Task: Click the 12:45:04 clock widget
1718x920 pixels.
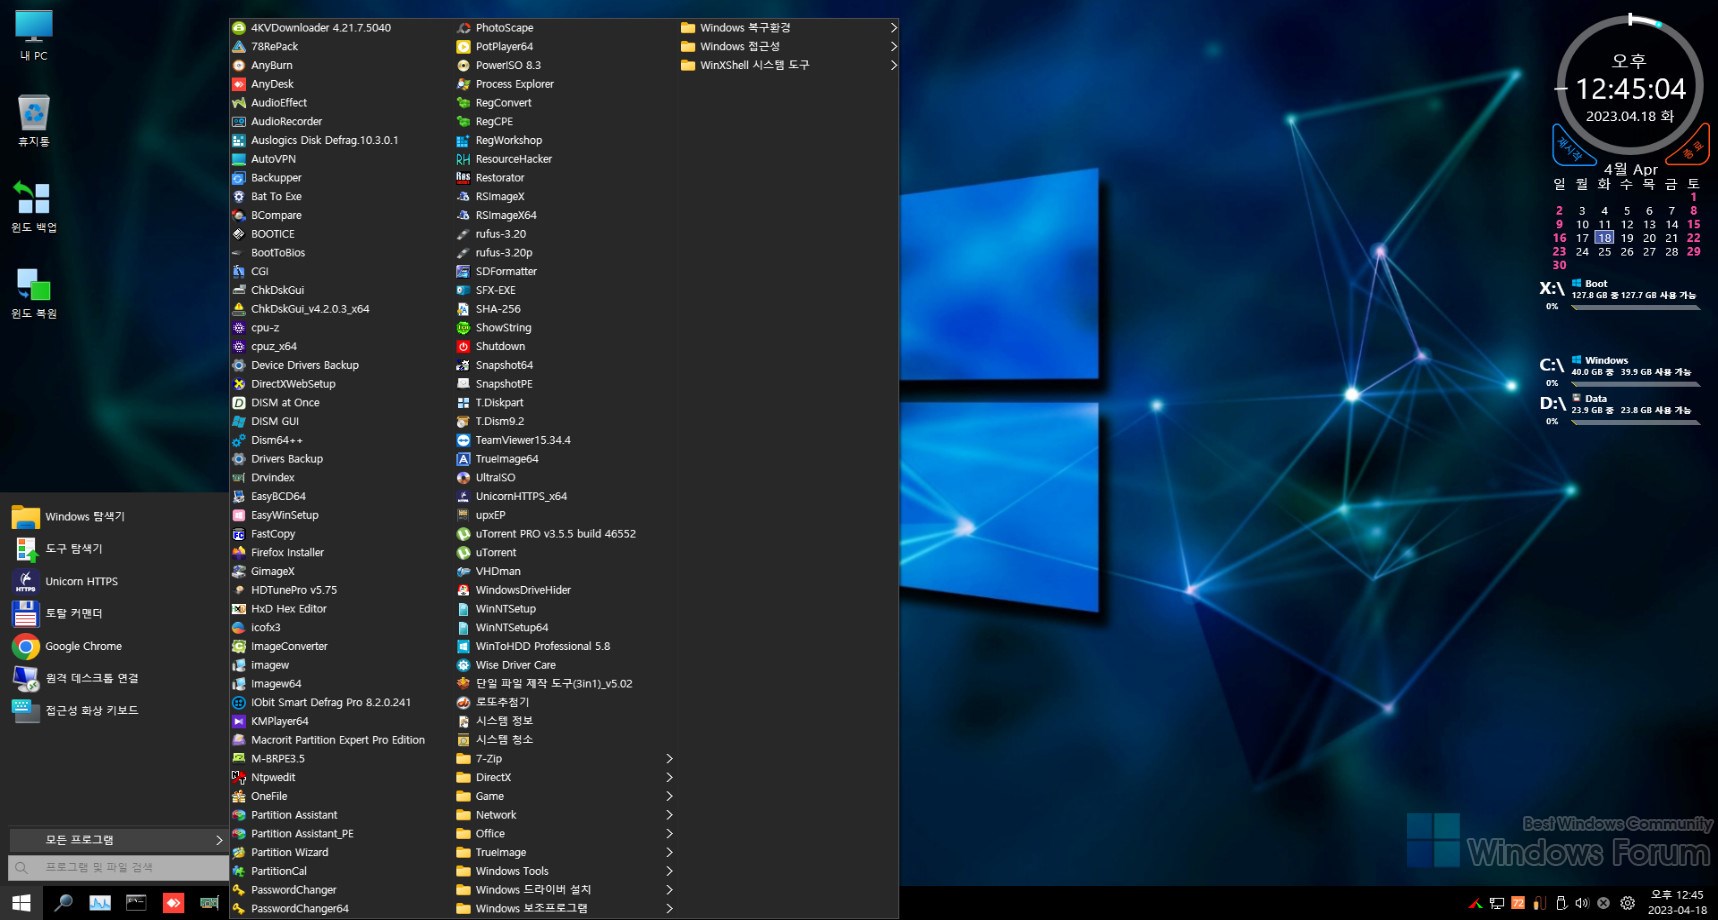Action: pos(1630,89)
